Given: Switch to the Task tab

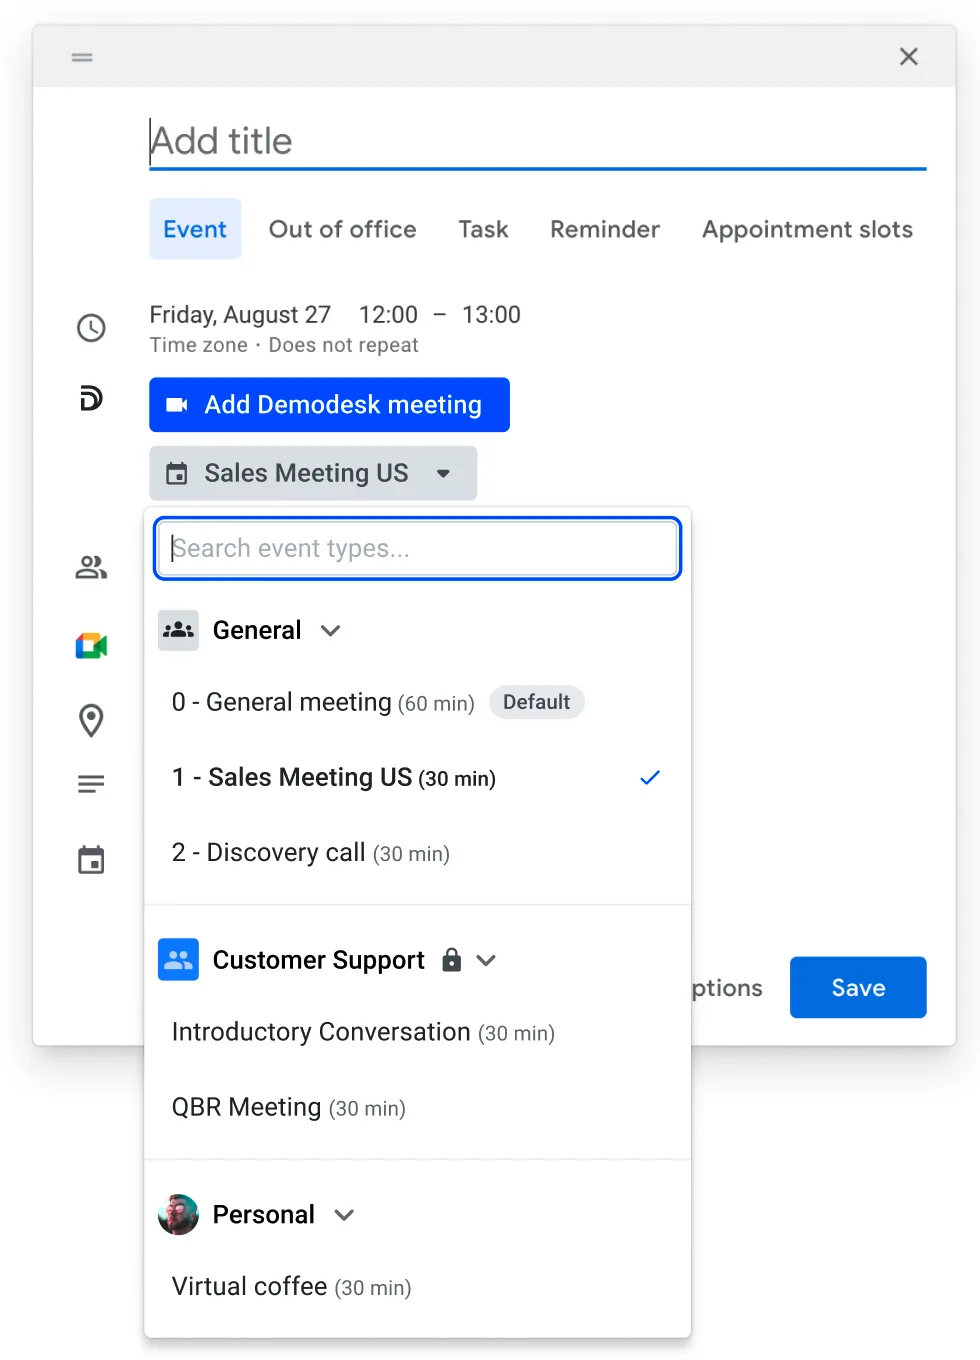Looking at the screenshot, I should pyautogui.click(x=483, y=229).
